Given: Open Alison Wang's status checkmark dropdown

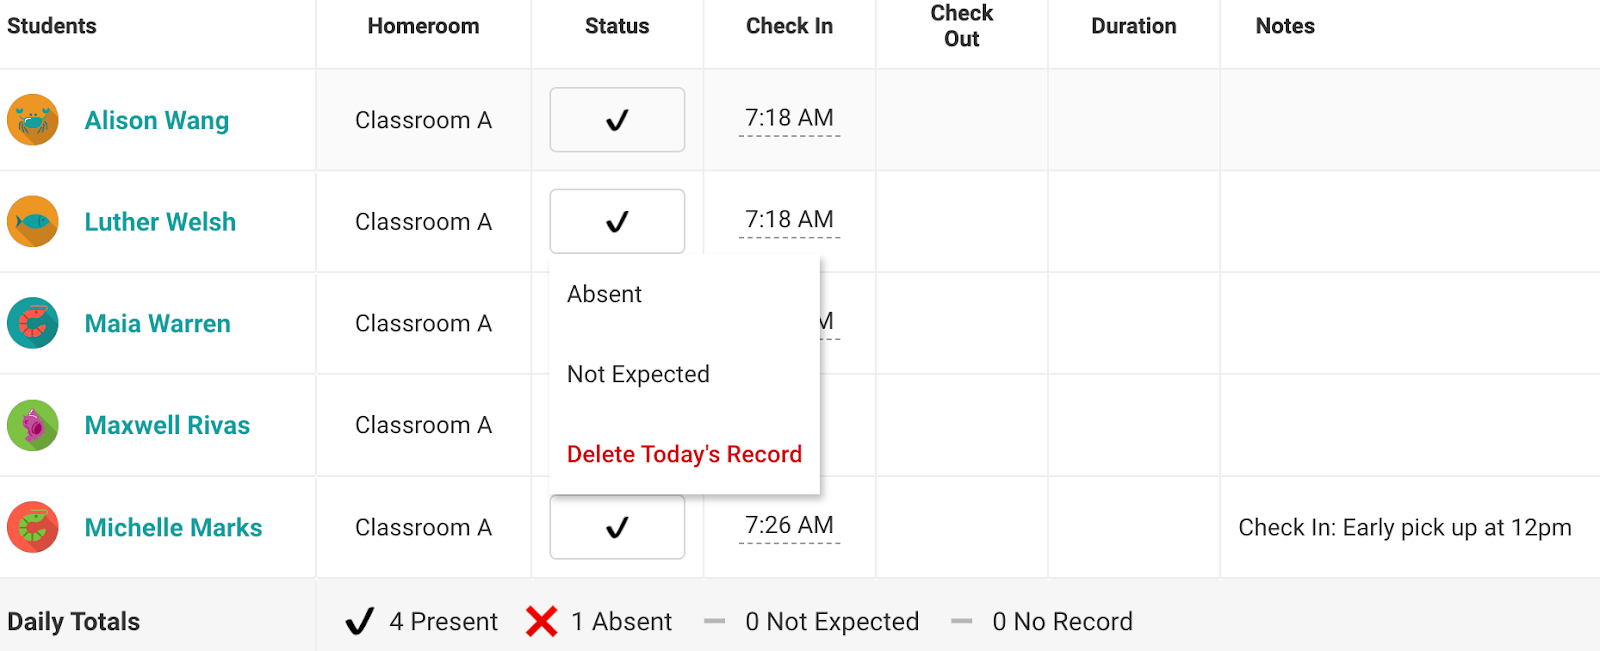Looking at the screenshot, I should point(617,120).
